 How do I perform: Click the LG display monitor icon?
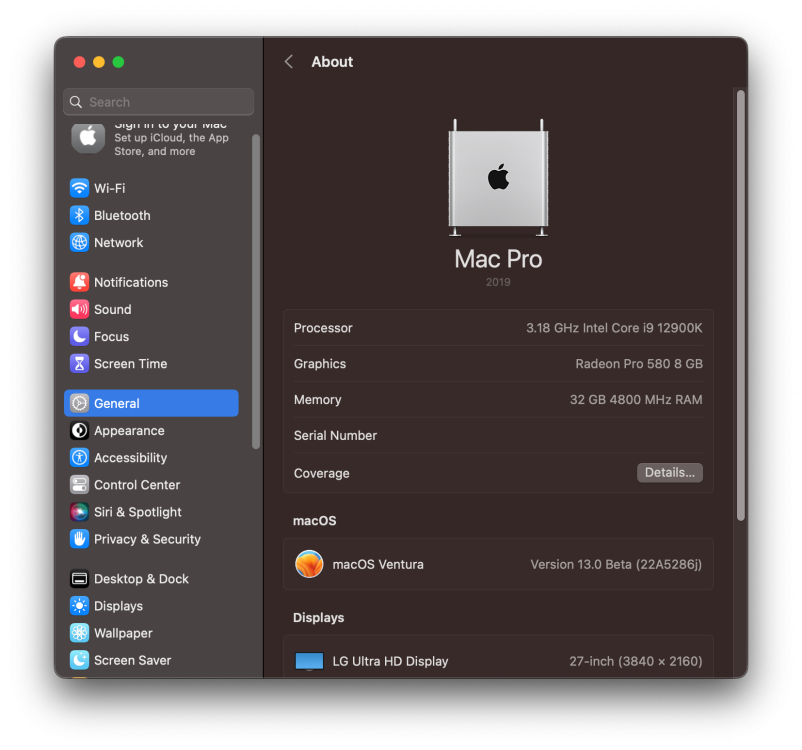(x=309, y=661)
